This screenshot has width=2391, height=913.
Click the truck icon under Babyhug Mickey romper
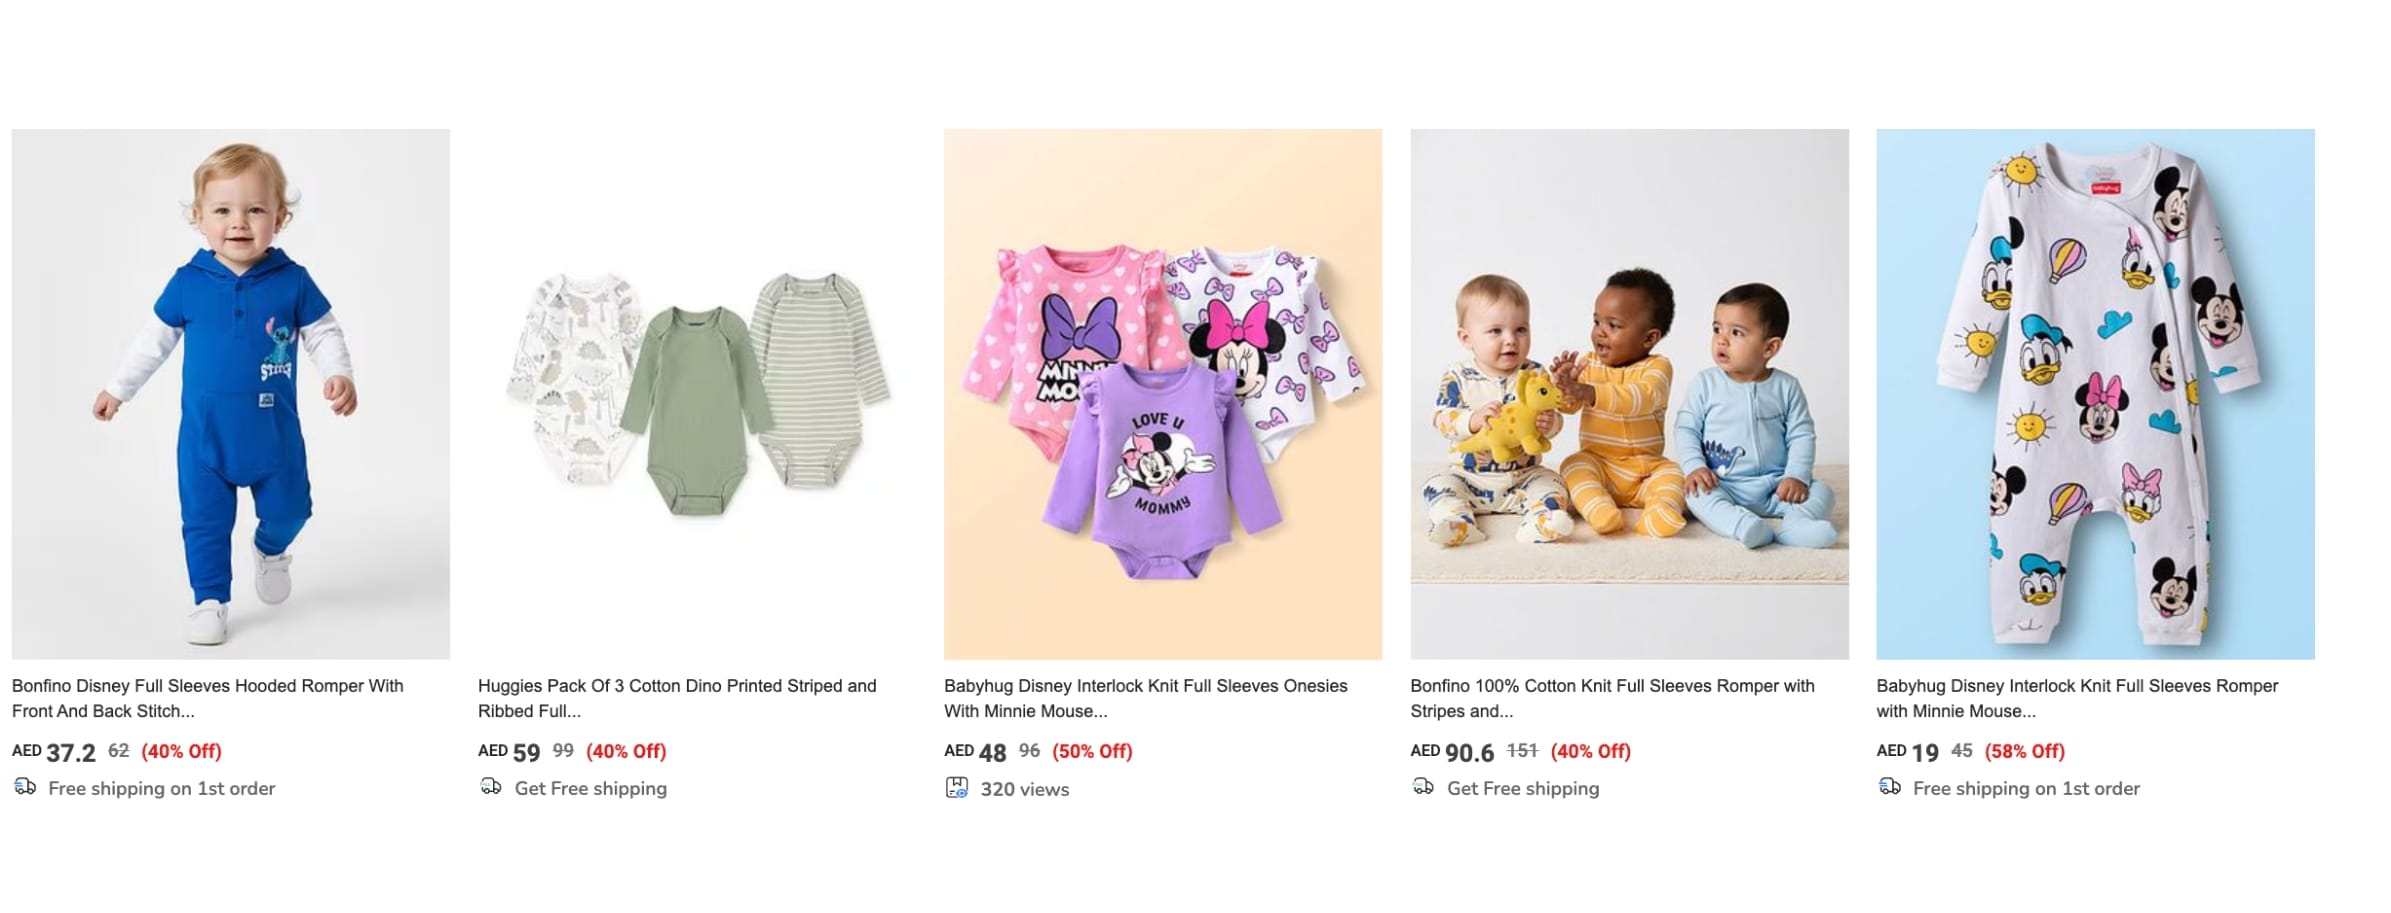pos(1889,787)
